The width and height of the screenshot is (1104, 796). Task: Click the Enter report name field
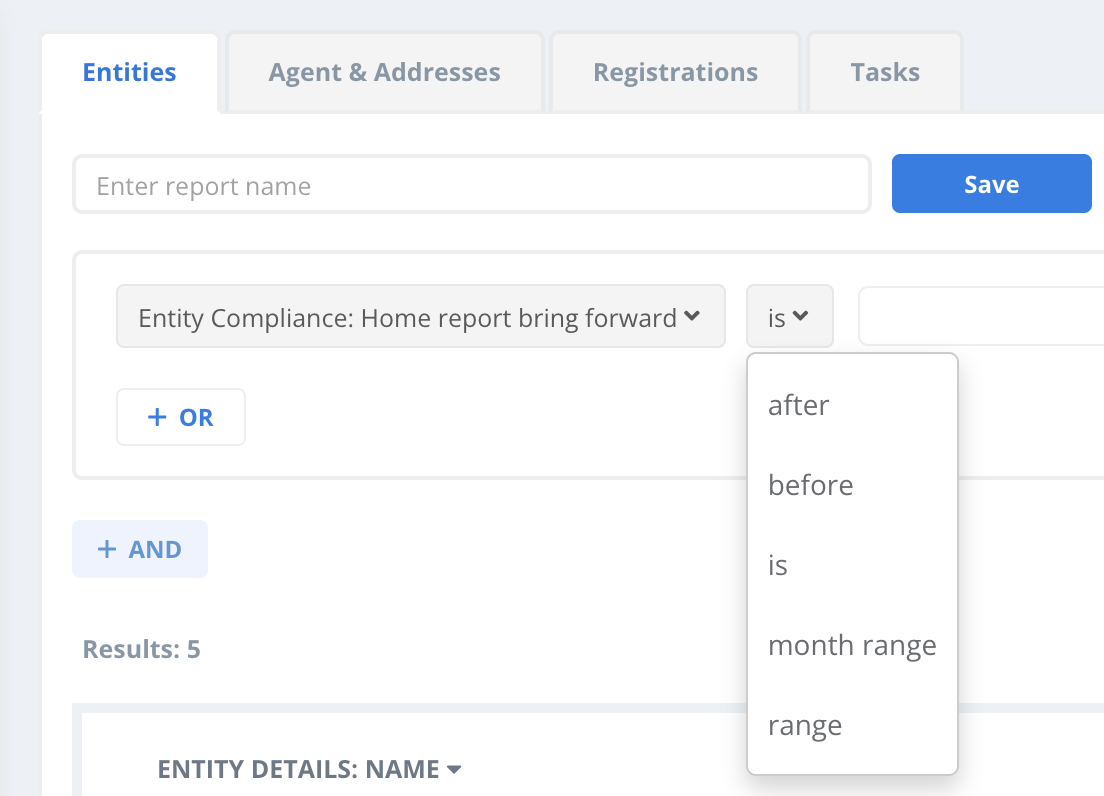coord(471,185)
